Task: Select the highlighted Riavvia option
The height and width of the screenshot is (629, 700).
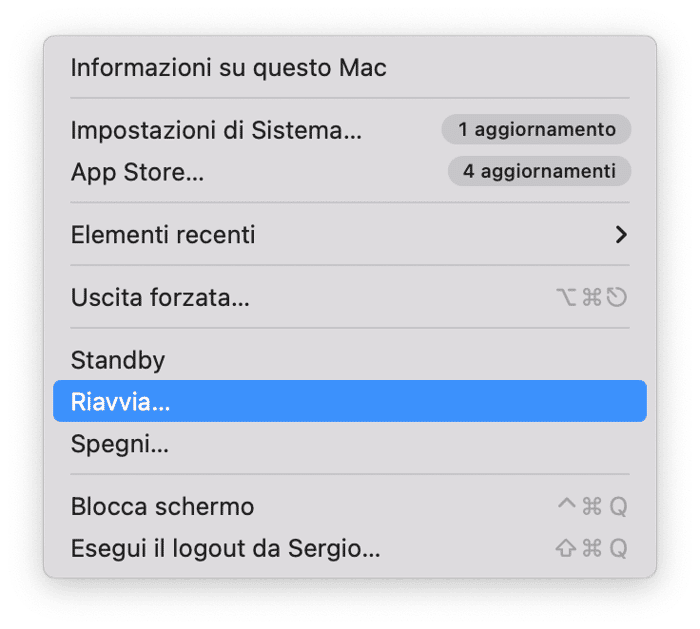Action: click(121, 402)
